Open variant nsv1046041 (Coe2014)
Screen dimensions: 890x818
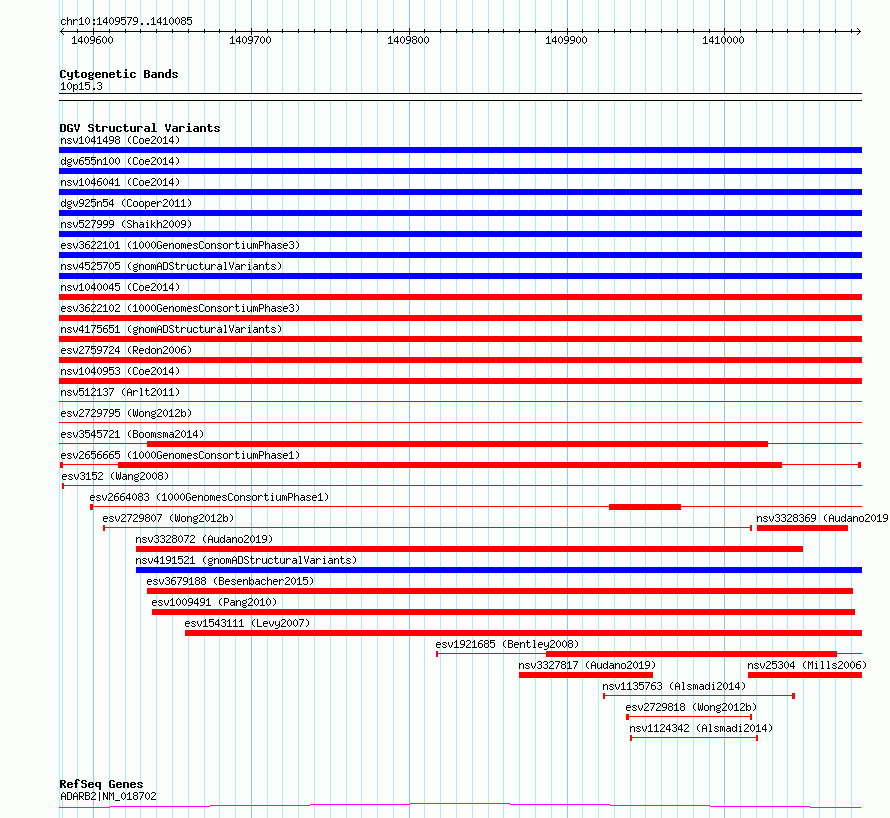pyautogui.click(x=120, y=182)
